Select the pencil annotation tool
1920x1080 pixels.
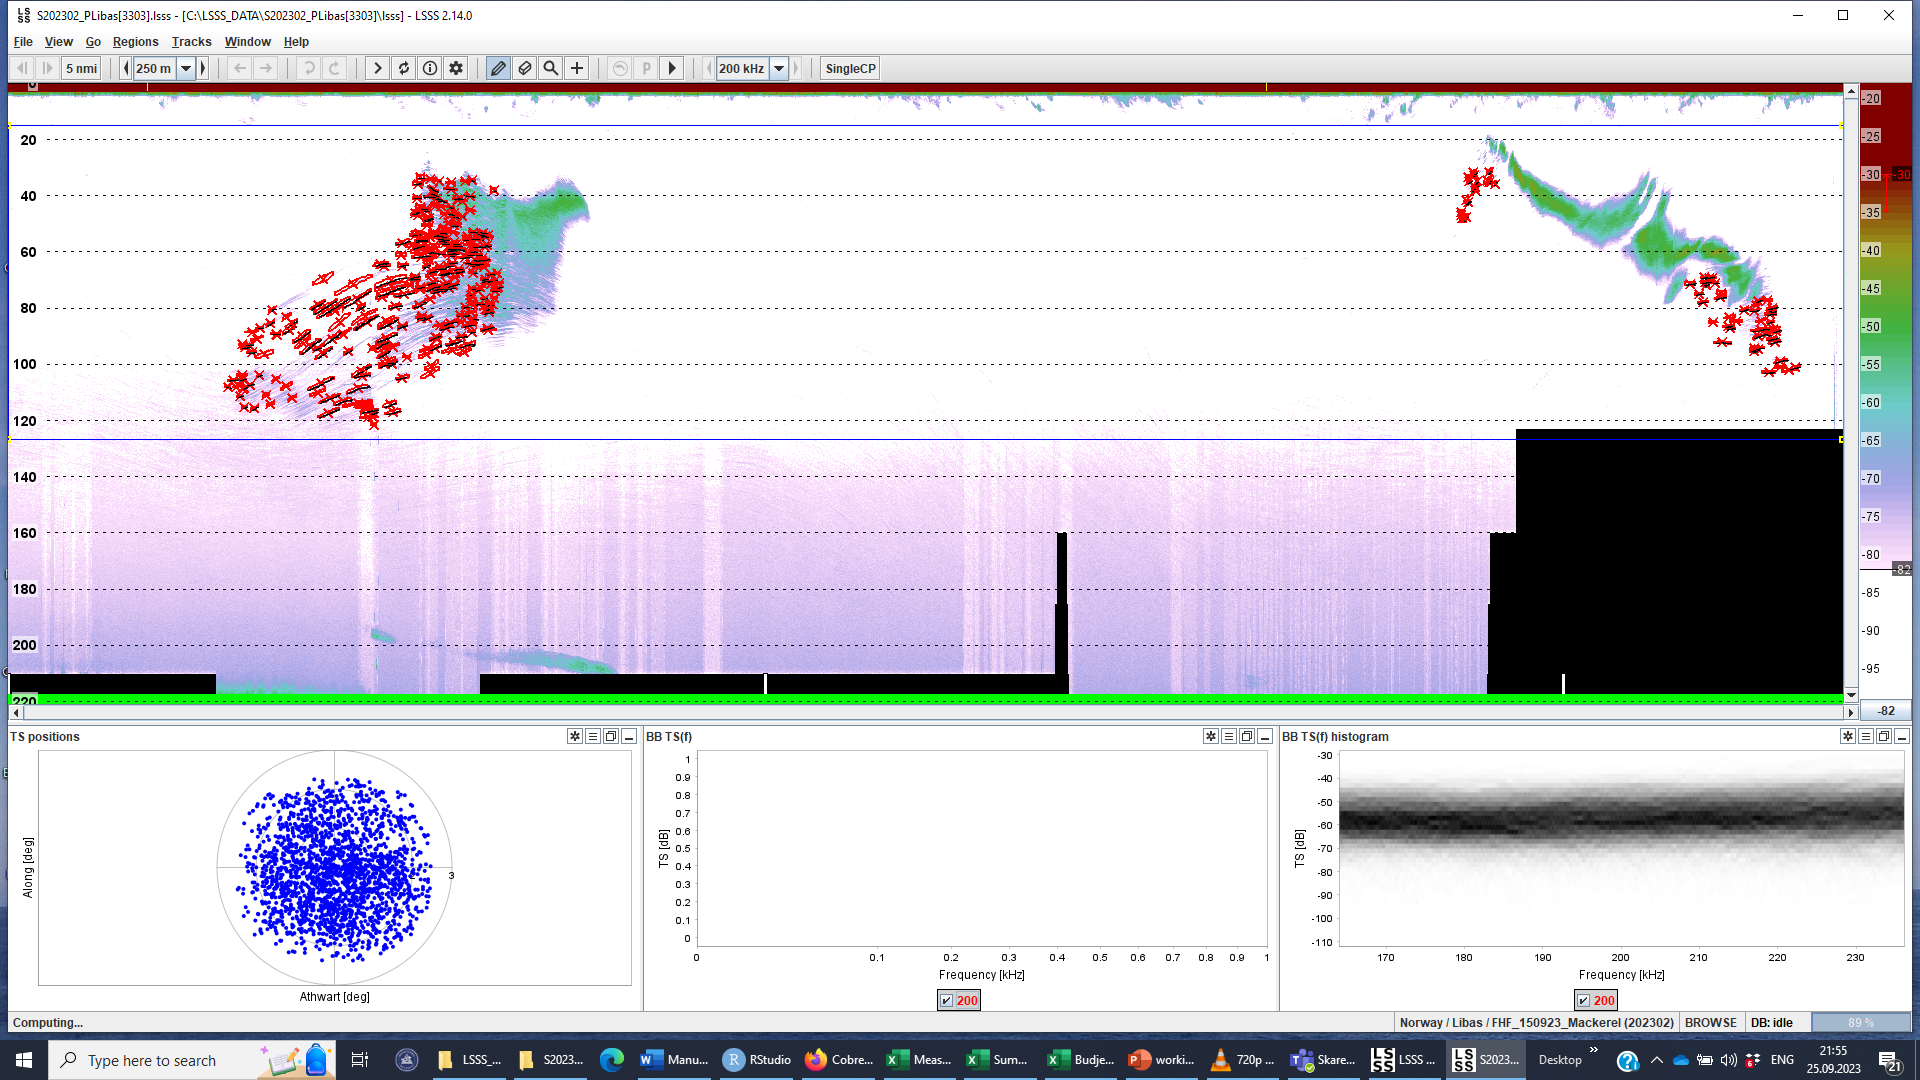[x=498, y=68]
